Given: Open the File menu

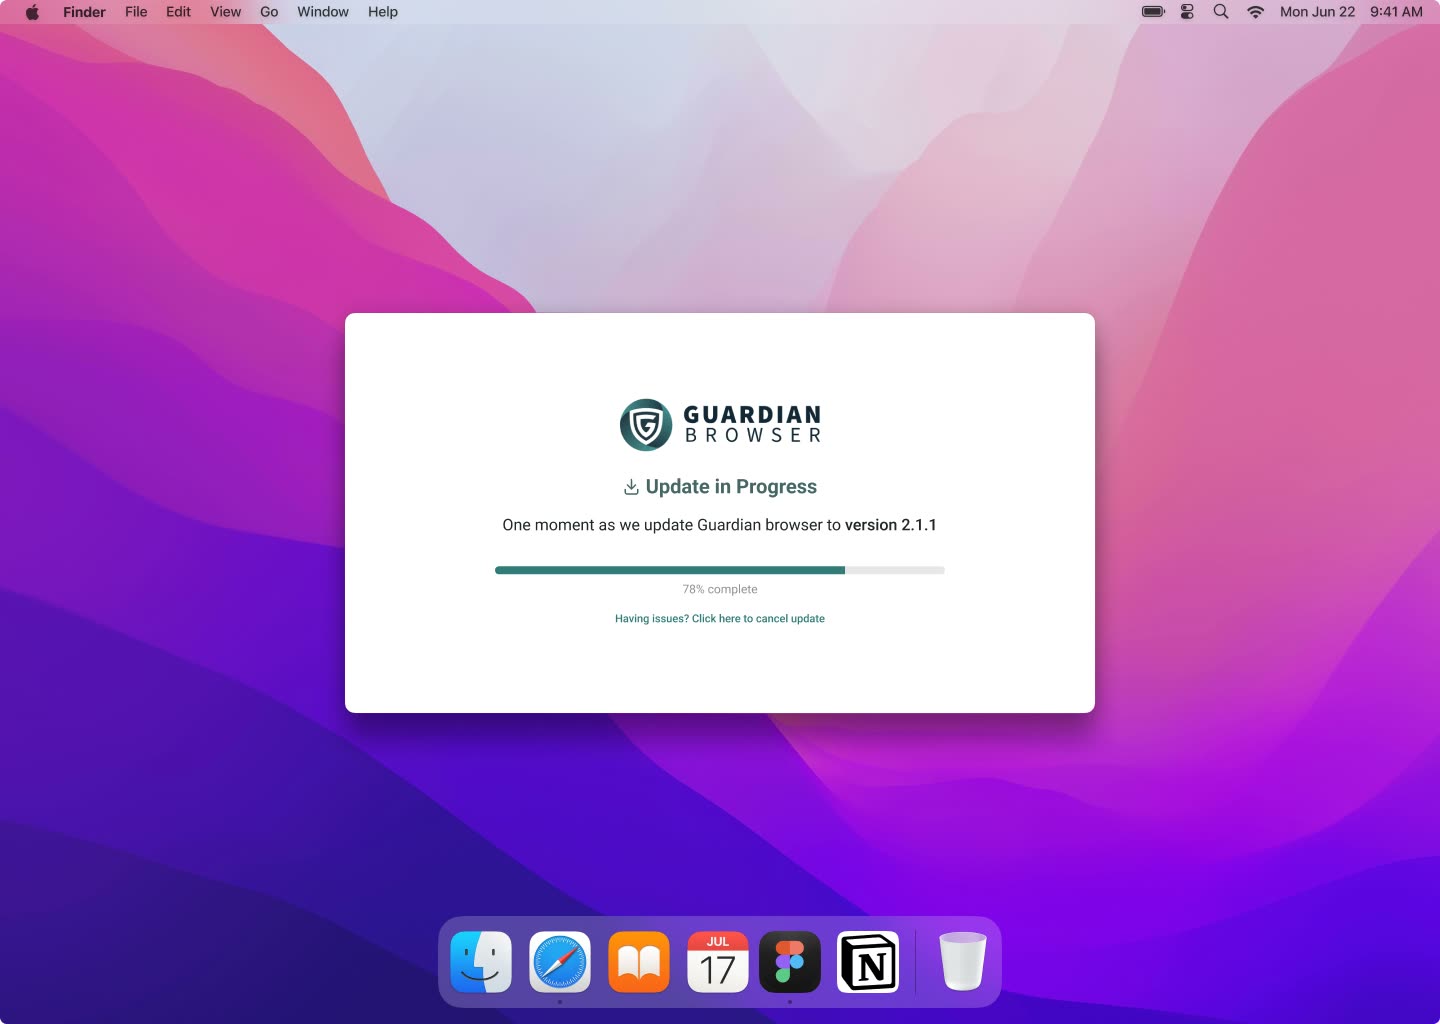Looking at the screenshot, I should tap(136, 12).
